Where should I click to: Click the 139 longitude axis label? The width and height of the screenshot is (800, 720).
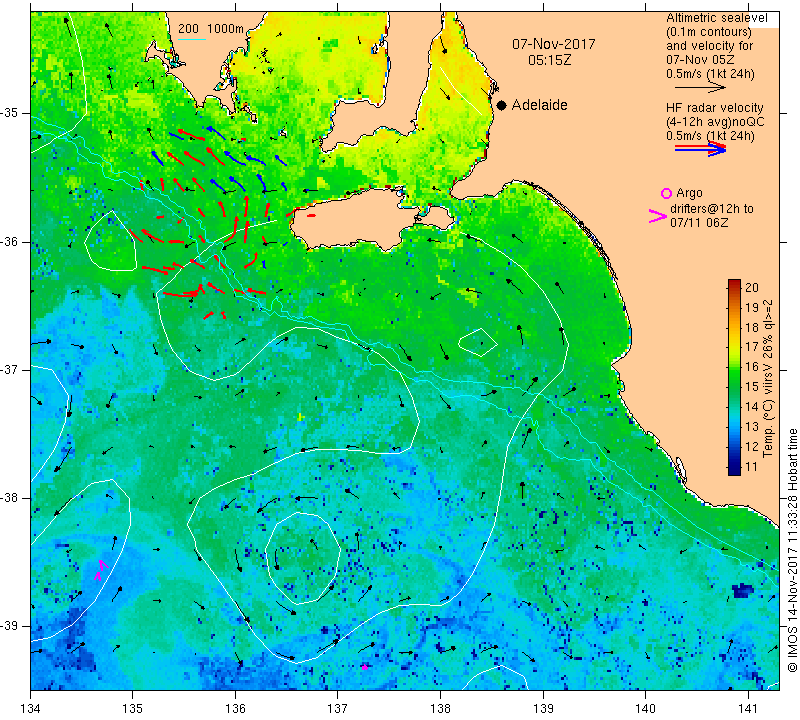[543, 709]
